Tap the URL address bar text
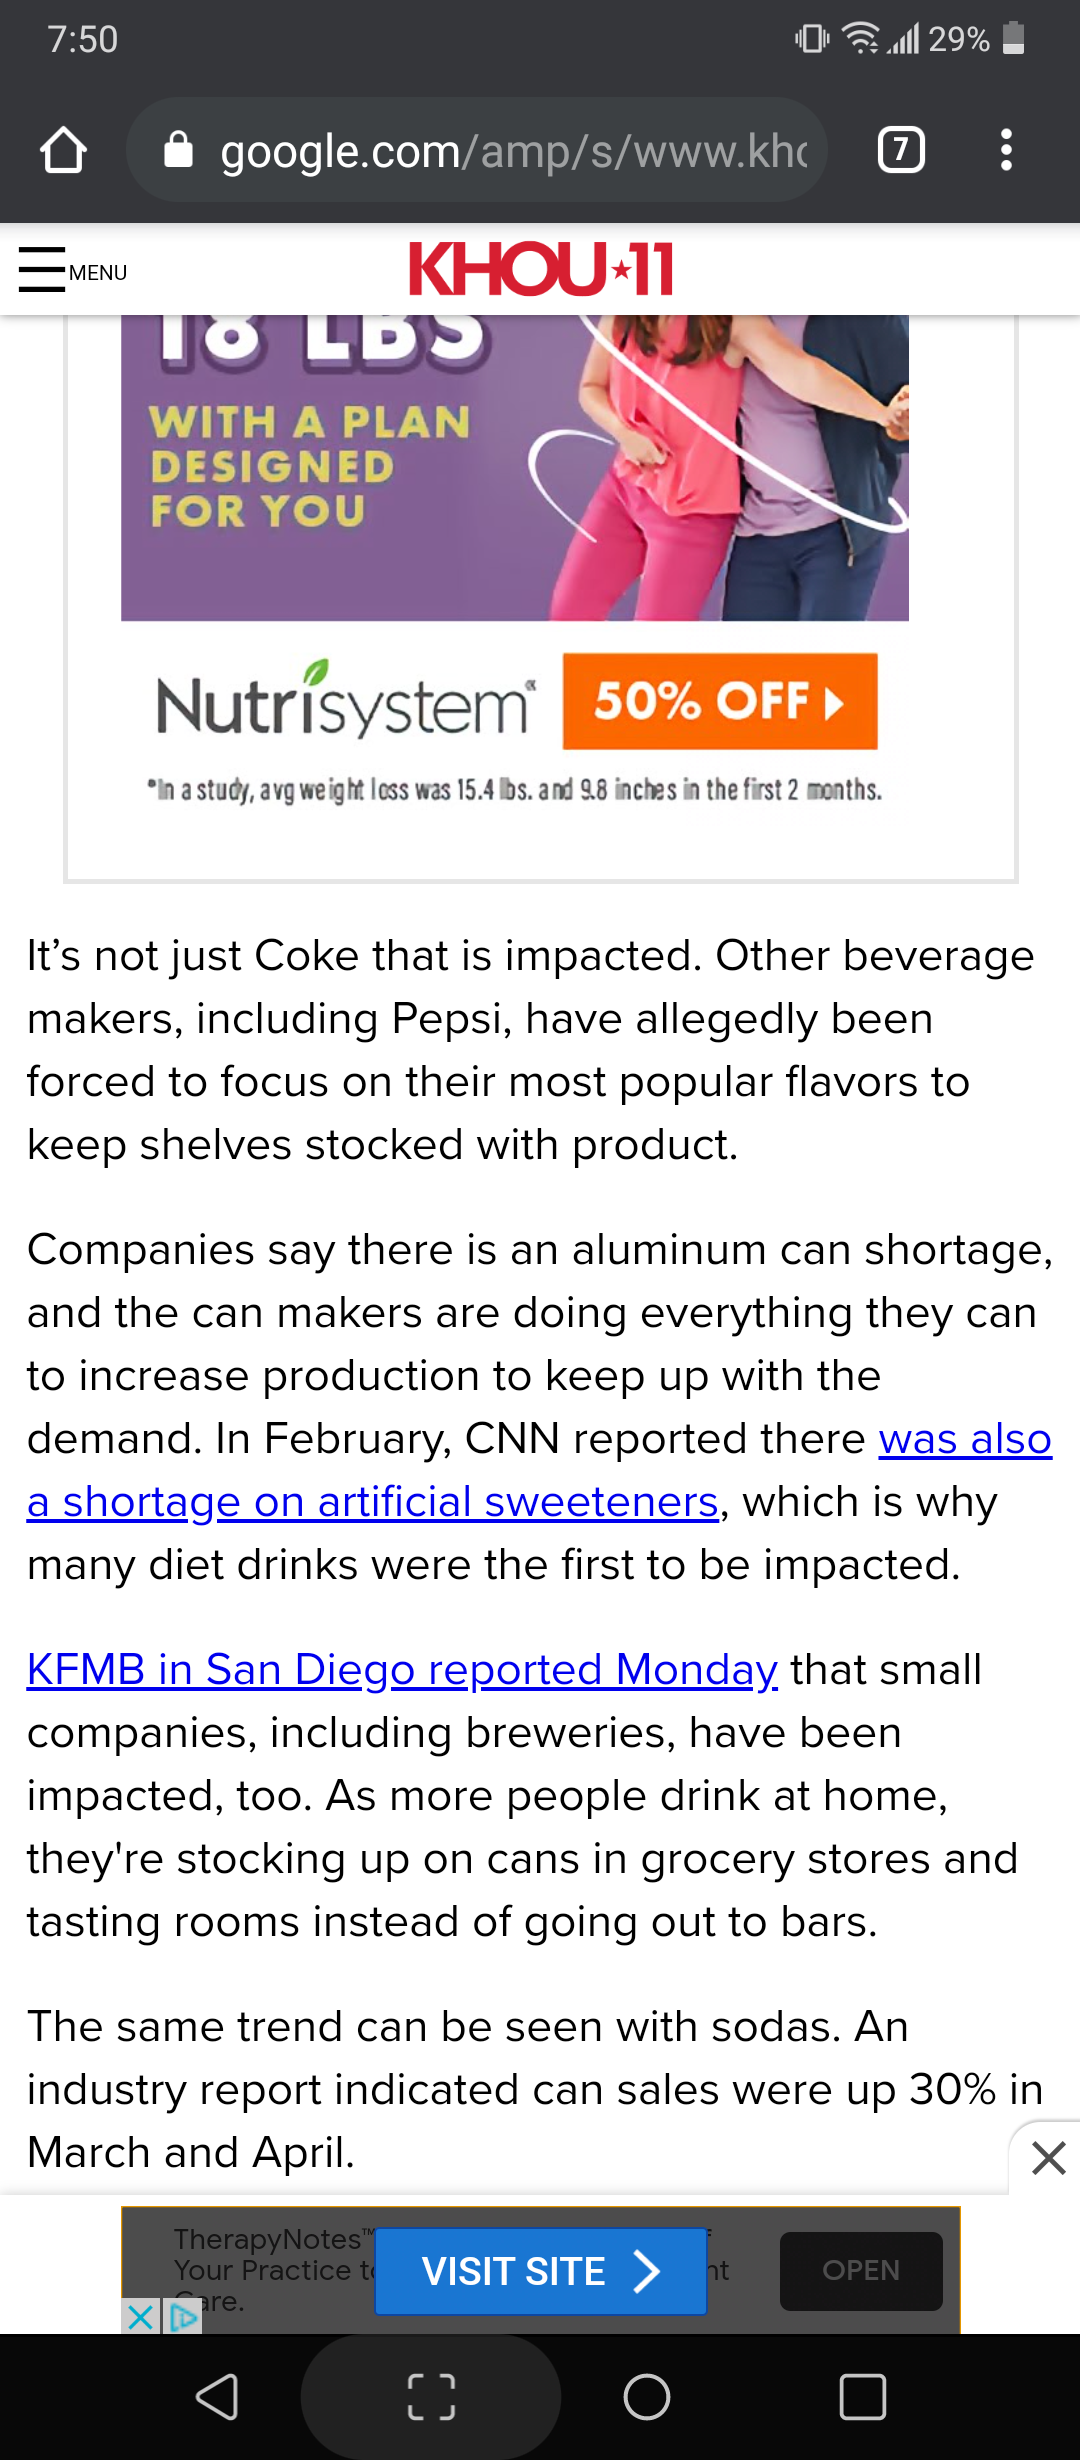The height and width of the screenshot is (2460, 1080). click(513, 151)
